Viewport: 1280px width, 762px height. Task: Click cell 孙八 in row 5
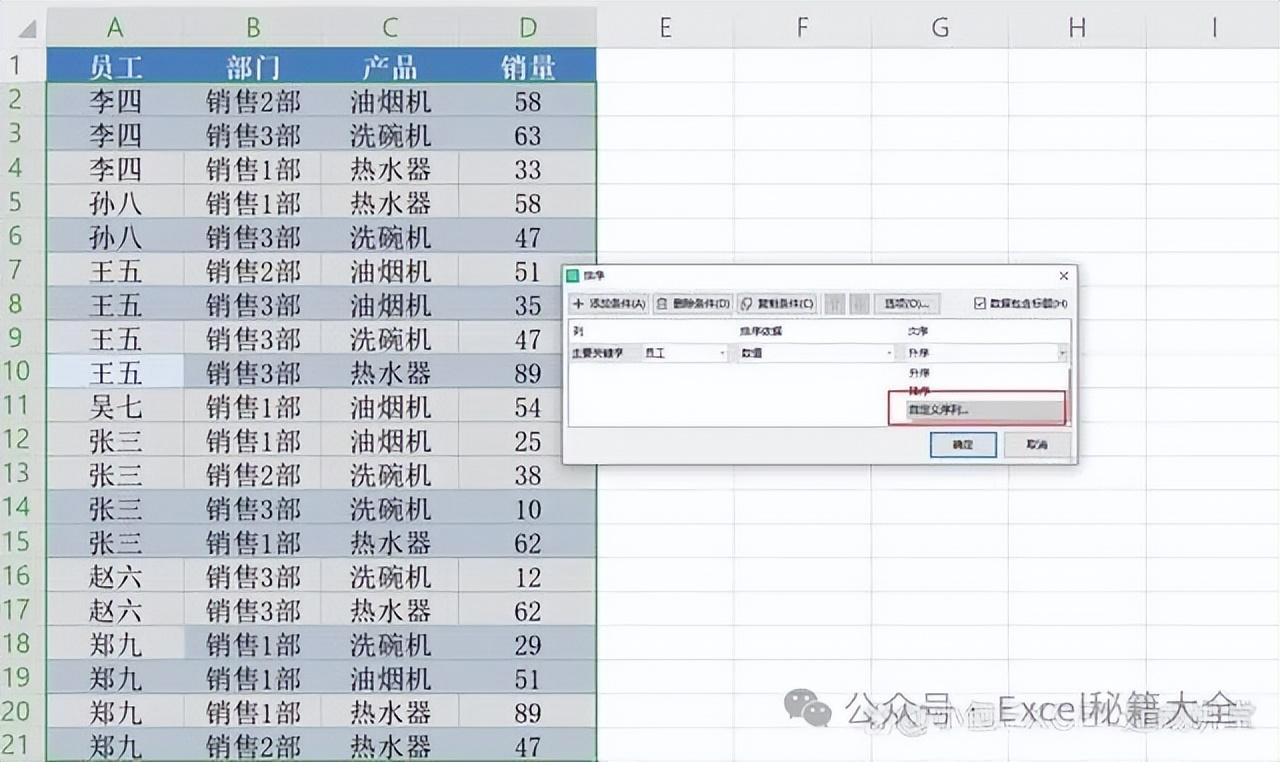tap(115, 202)
